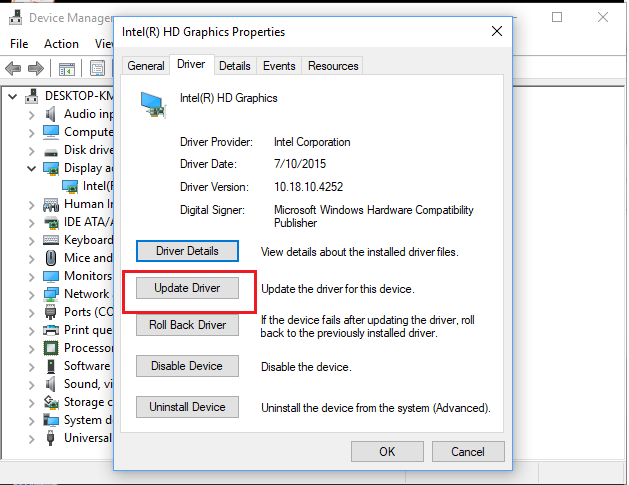Image resolution: width=629 pixels, height=485 pixels.
Task: Switch to the Events tab
Action: pyautogui.click(x=279, y=66)
